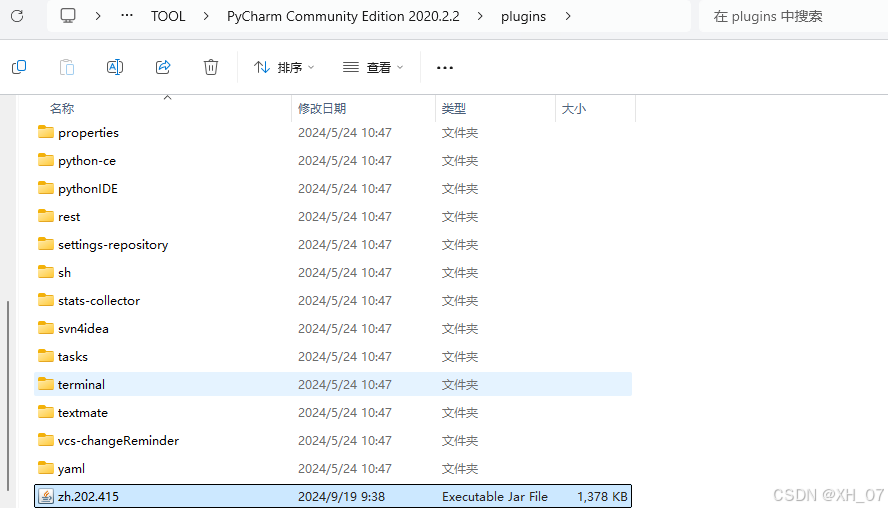Click the Copy toolbar icon

19,67
